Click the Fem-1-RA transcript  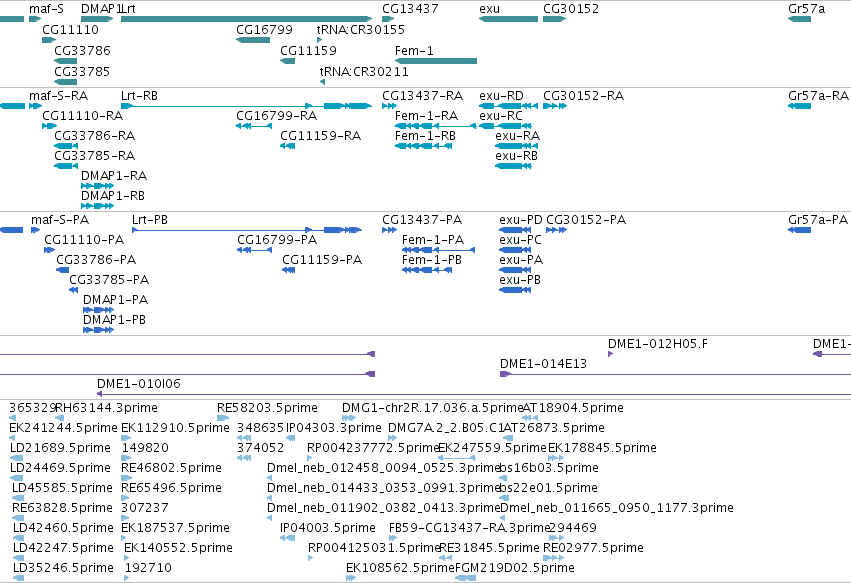click(x=436, y=126)
